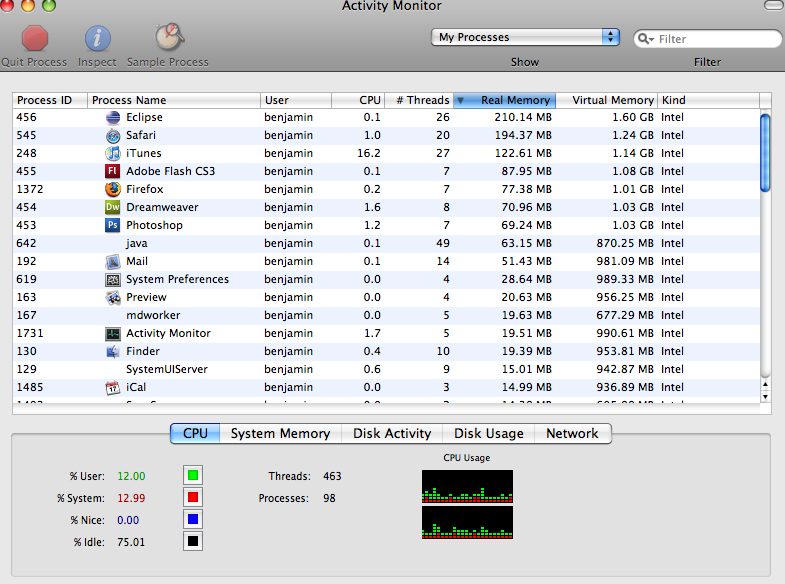This screenshot has width=785, height=584.
Task: Click the Sample Process magnifier icon
Action: point(169,37)
